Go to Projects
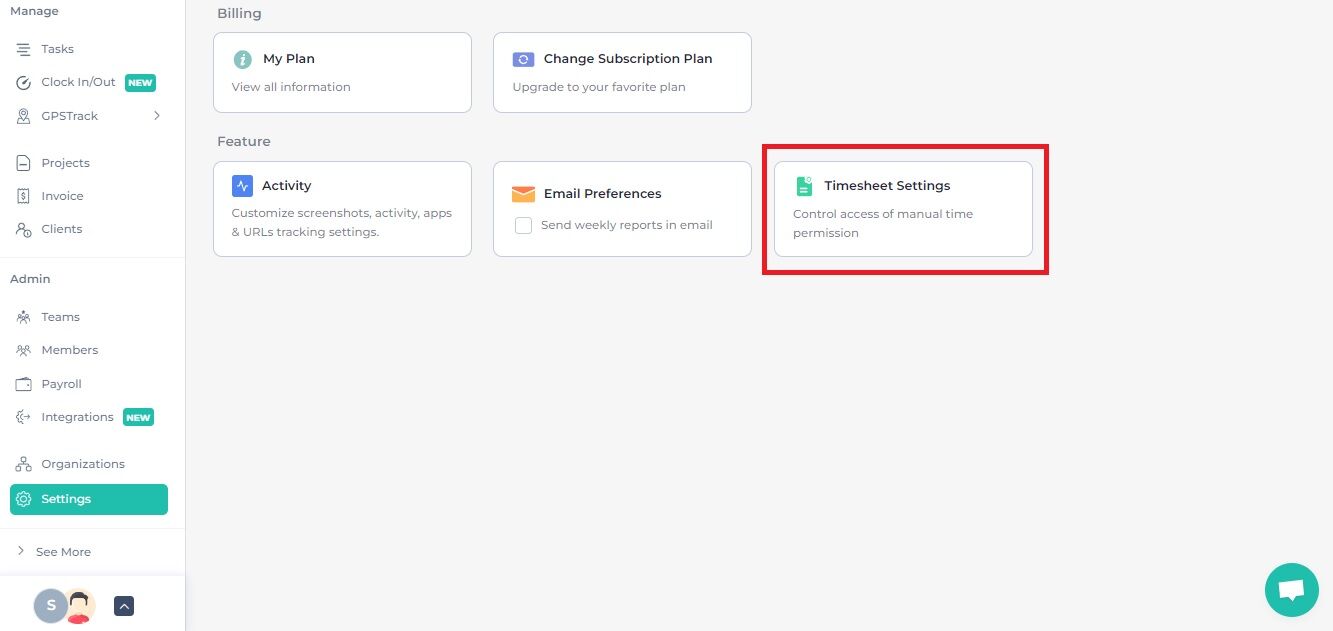The height and width of the screenshot is (631, 1333). 65,163
